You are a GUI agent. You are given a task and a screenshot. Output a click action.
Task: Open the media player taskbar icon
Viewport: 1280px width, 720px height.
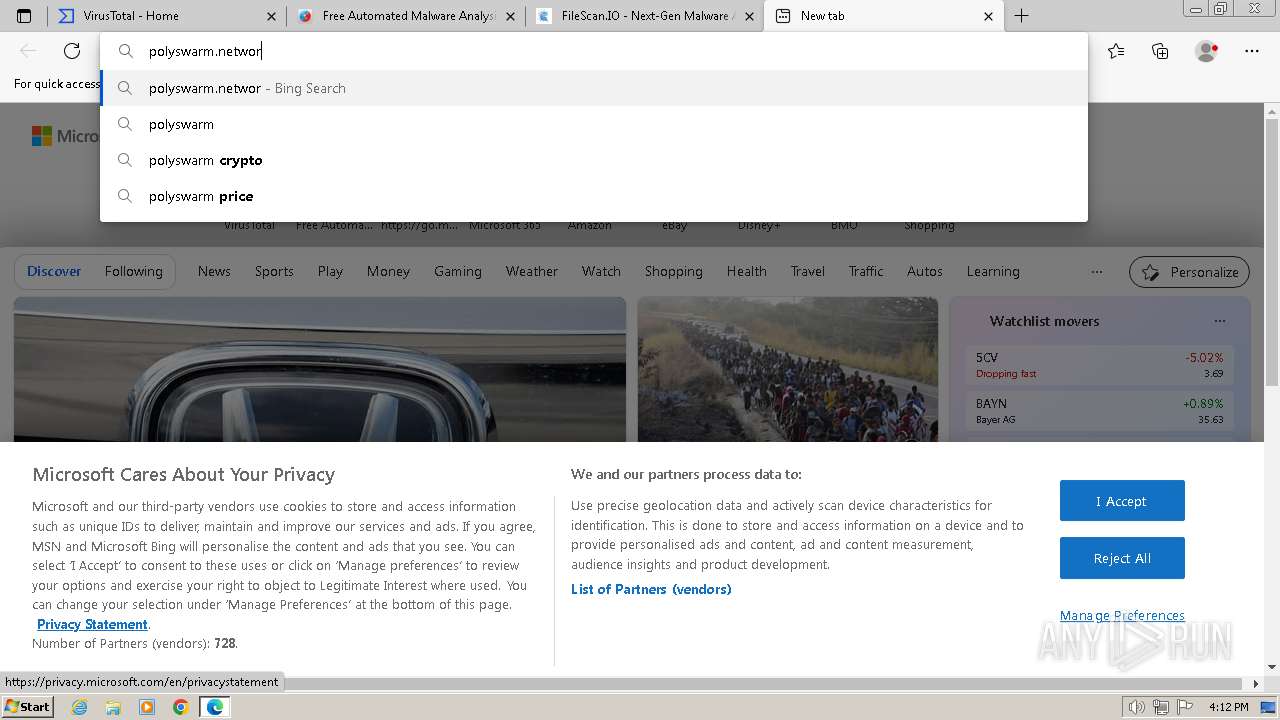pos(147,707)
